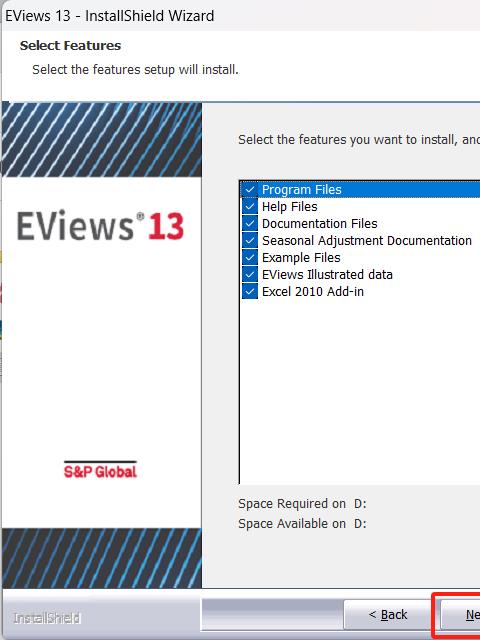Select the Help Files feature label
Image resolution: width=480 pixels, height=640 pixels.
coord(289,207)
